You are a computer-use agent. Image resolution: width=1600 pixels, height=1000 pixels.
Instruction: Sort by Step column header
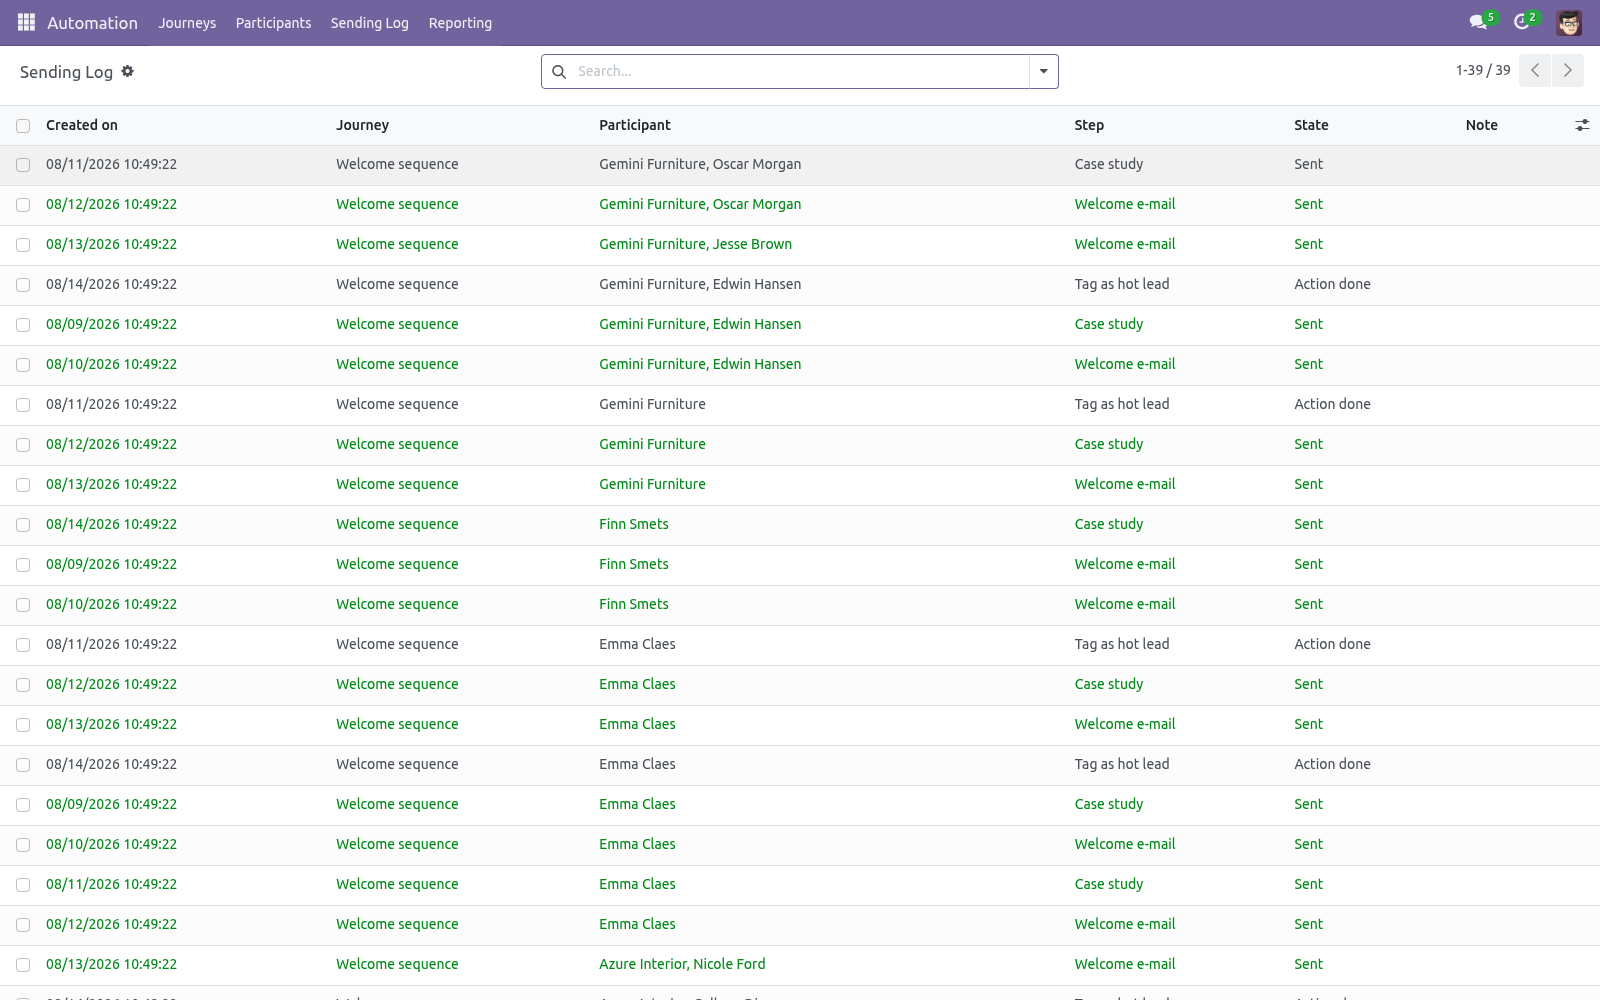coord(1089,125)
